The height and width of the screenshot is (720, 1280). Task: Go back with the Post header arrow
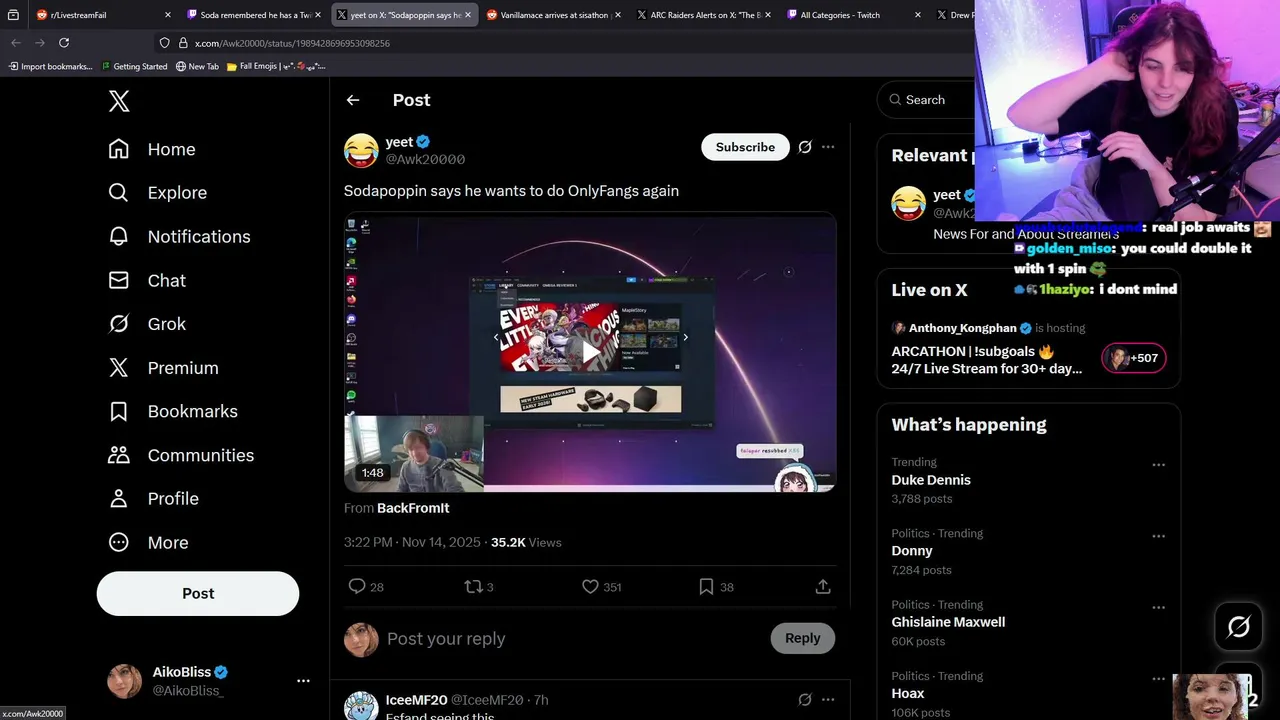(353, 100)
